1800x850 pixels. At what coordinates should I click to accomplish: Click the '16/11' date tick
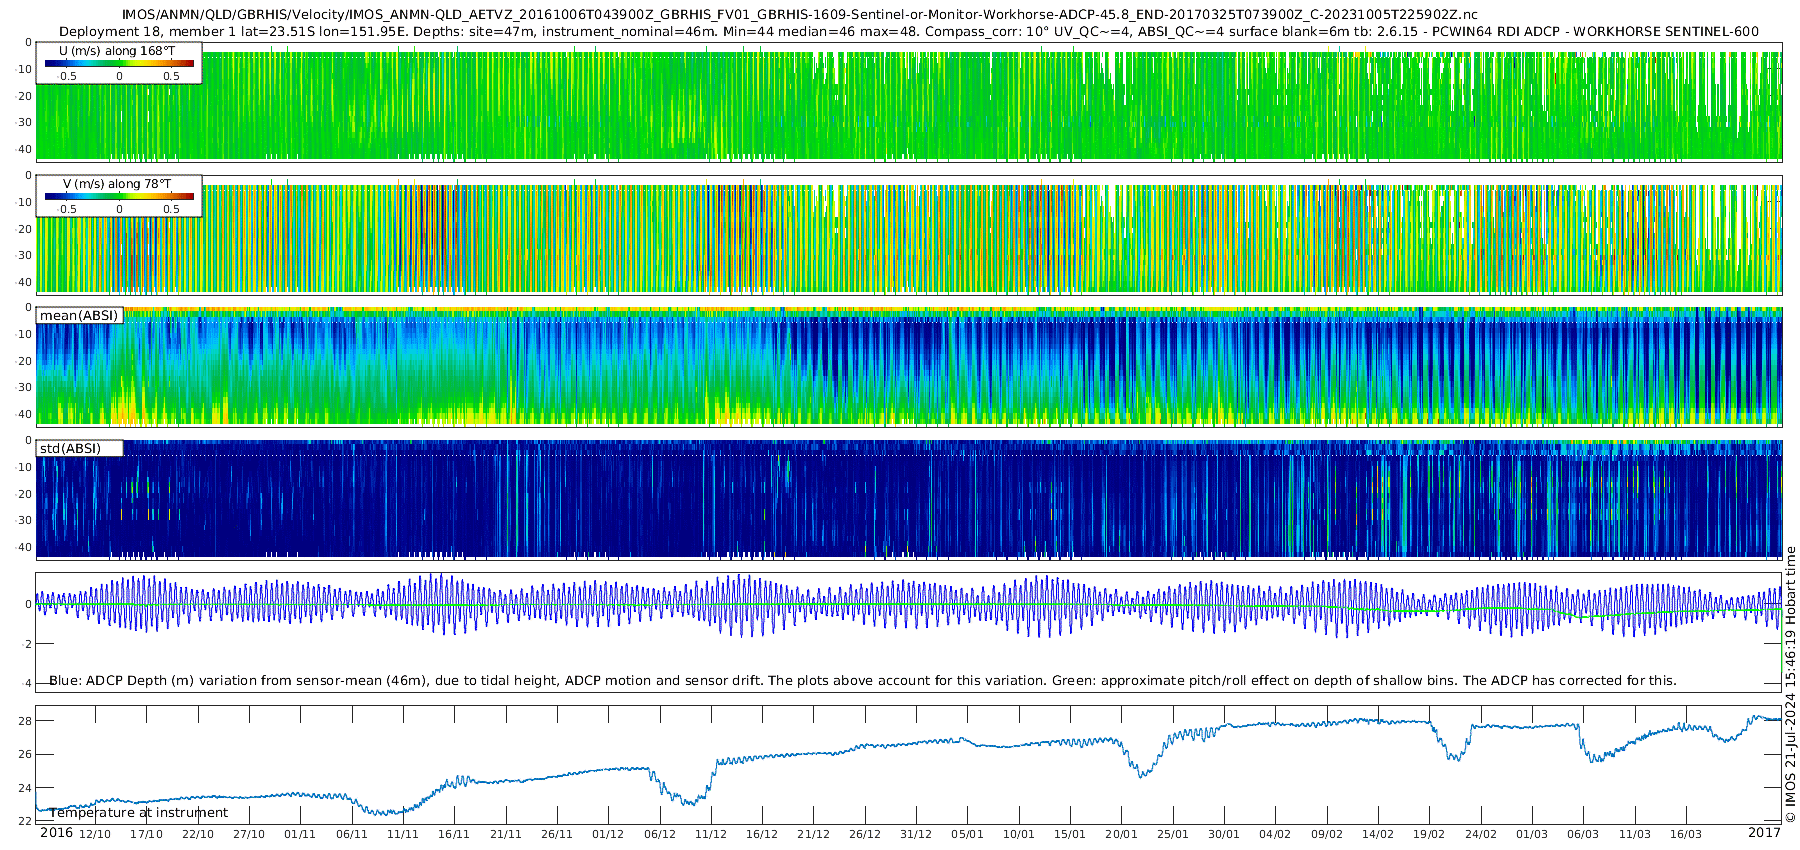[x=454, y=834]
